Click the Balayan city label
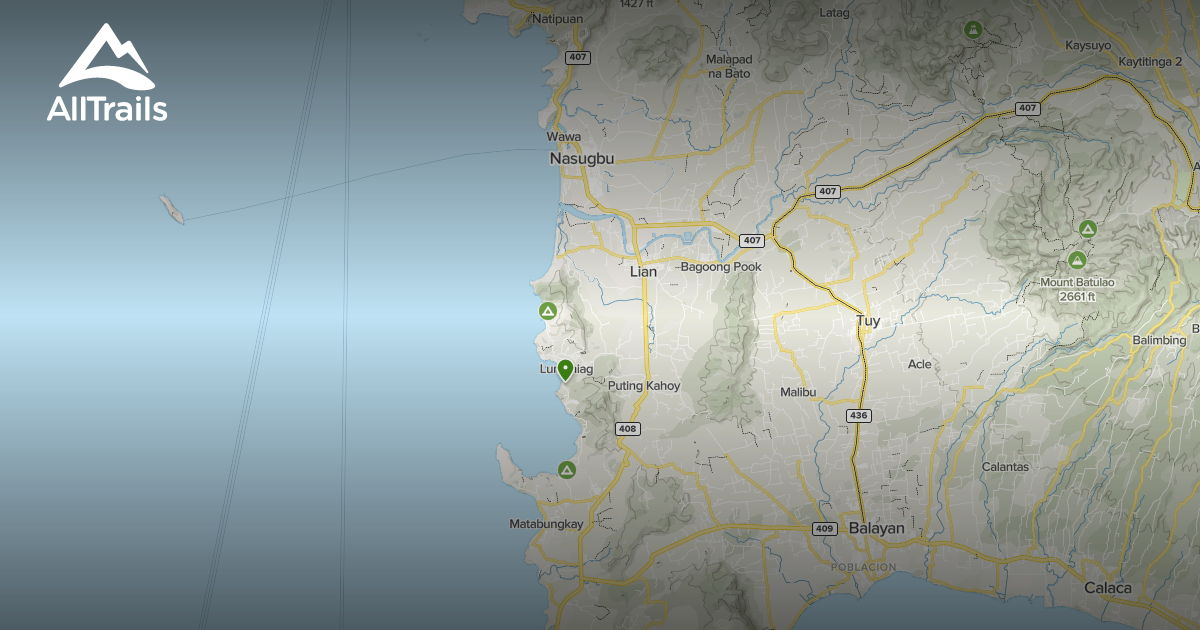Image resolution: width=1200 pixels, height=630 pixels. pyautogui.click(x=877, y=527)
